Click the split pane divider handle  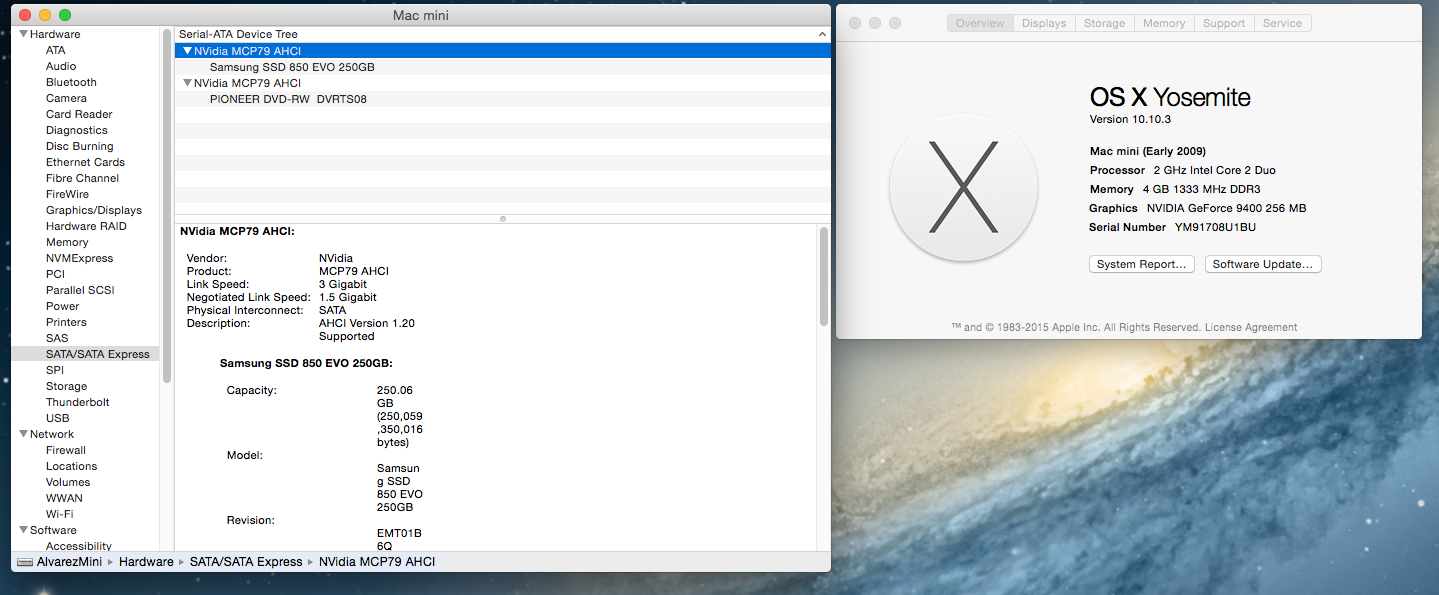pos(502,218)
